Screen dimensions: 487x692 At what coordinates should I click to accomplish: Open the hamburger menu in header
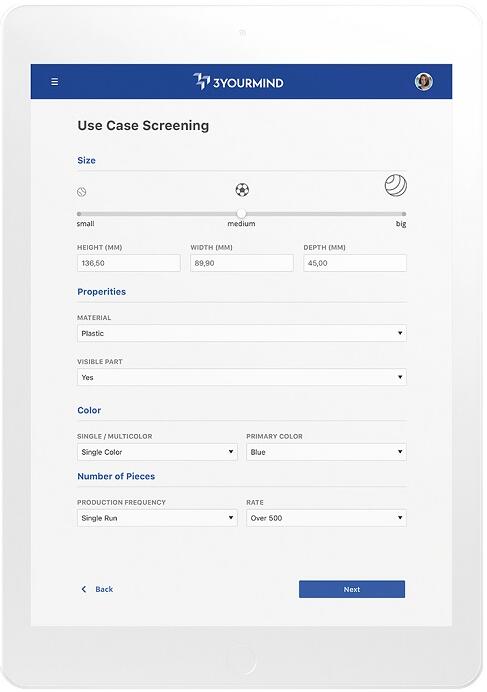click(55, 82)
